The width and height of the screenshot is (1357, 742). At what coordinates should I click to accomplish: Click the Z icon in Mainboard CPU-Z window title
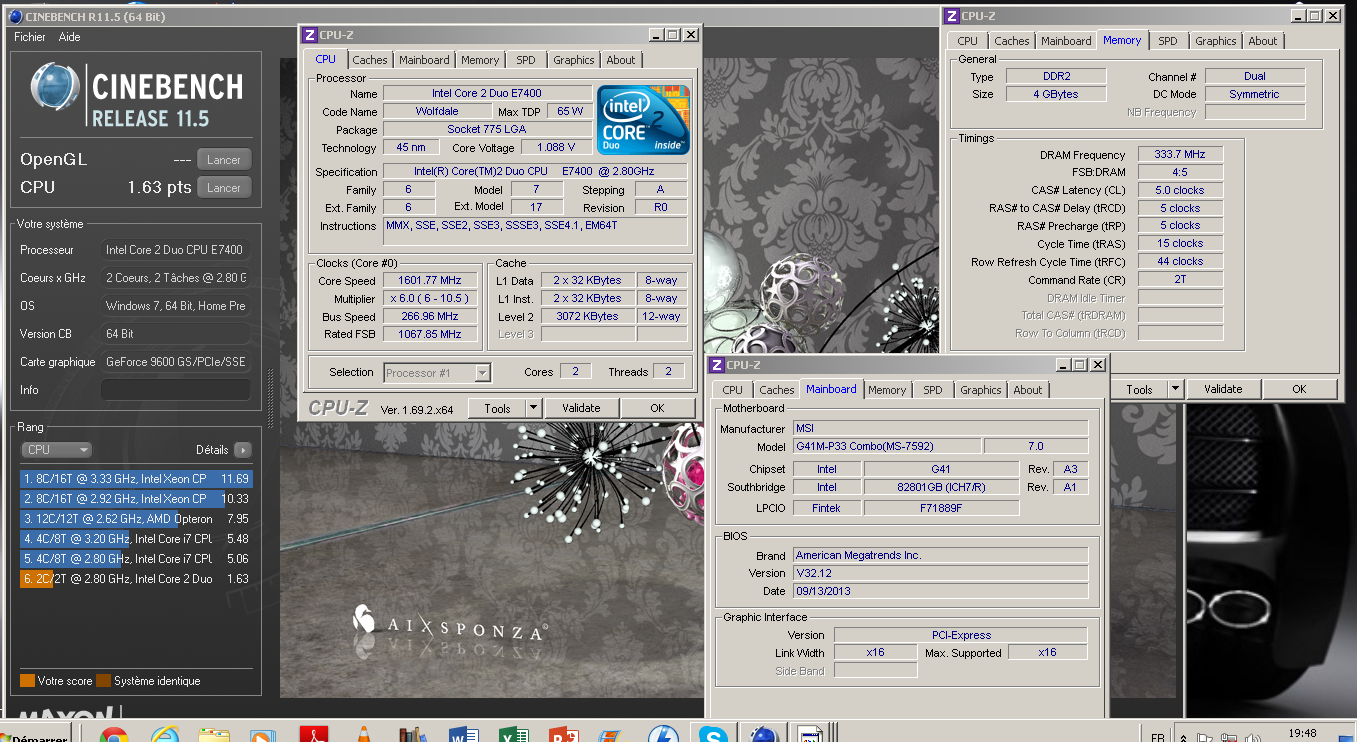tap(718, 365)
